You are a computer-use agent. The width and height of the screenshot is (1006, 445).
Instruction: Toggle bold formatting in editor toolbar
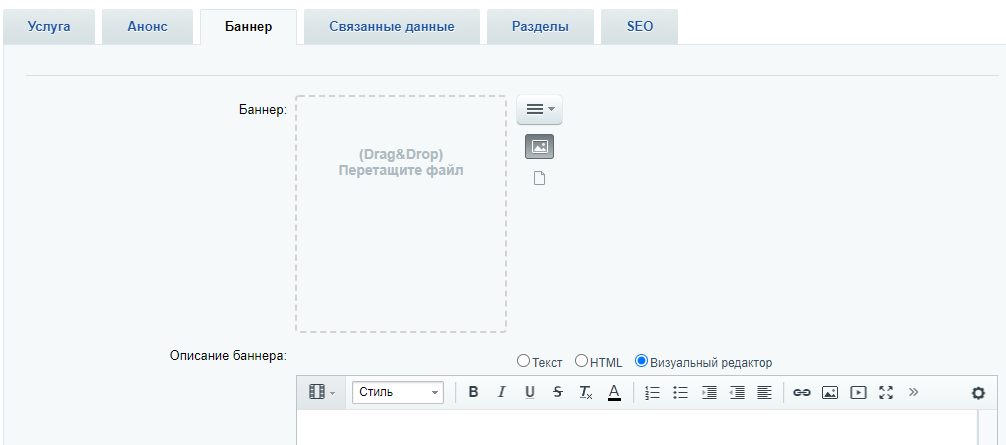tap(473, 392)
